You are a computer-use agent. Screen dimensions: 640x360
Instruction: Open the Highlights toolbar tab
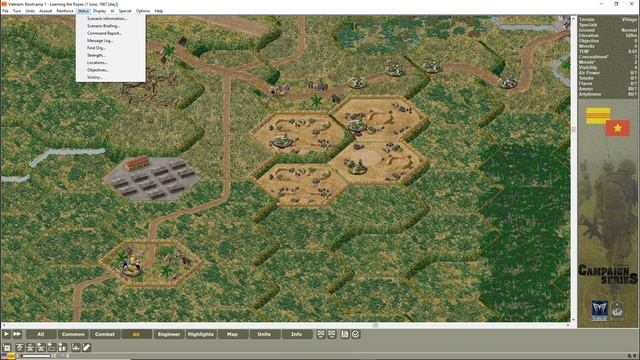coord(200,334)
